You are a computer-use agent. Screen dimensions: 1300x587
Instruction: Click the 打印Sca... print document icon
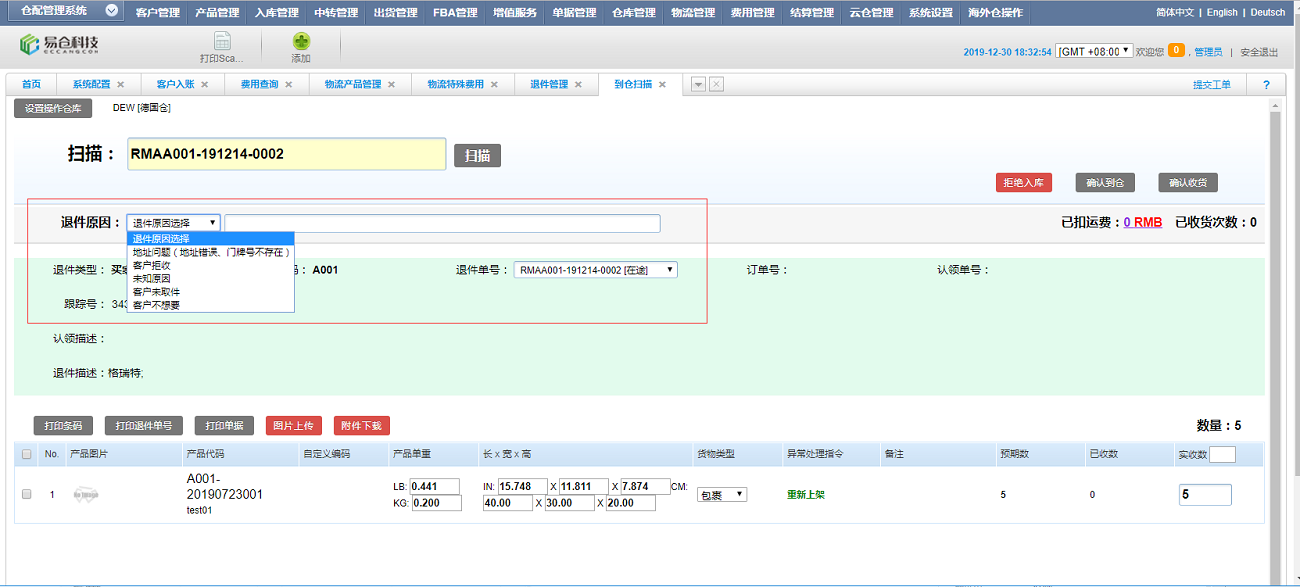pos(222,42)
